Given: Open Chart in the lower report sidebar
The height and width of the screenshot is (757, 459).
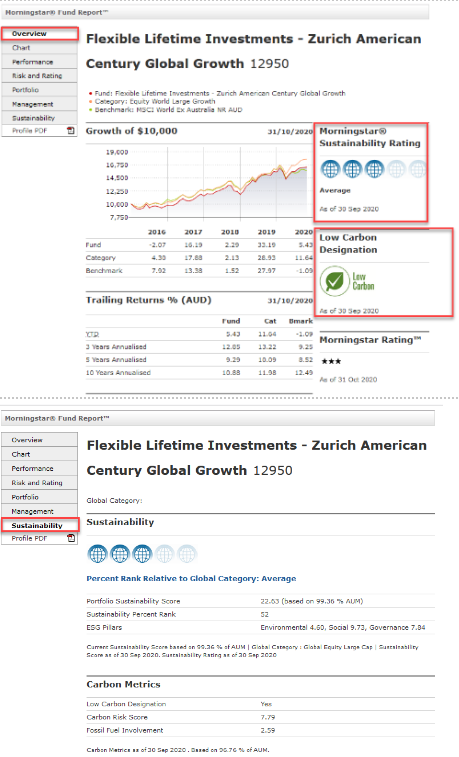Looking at the screenshot, I should tap(39, 454).
